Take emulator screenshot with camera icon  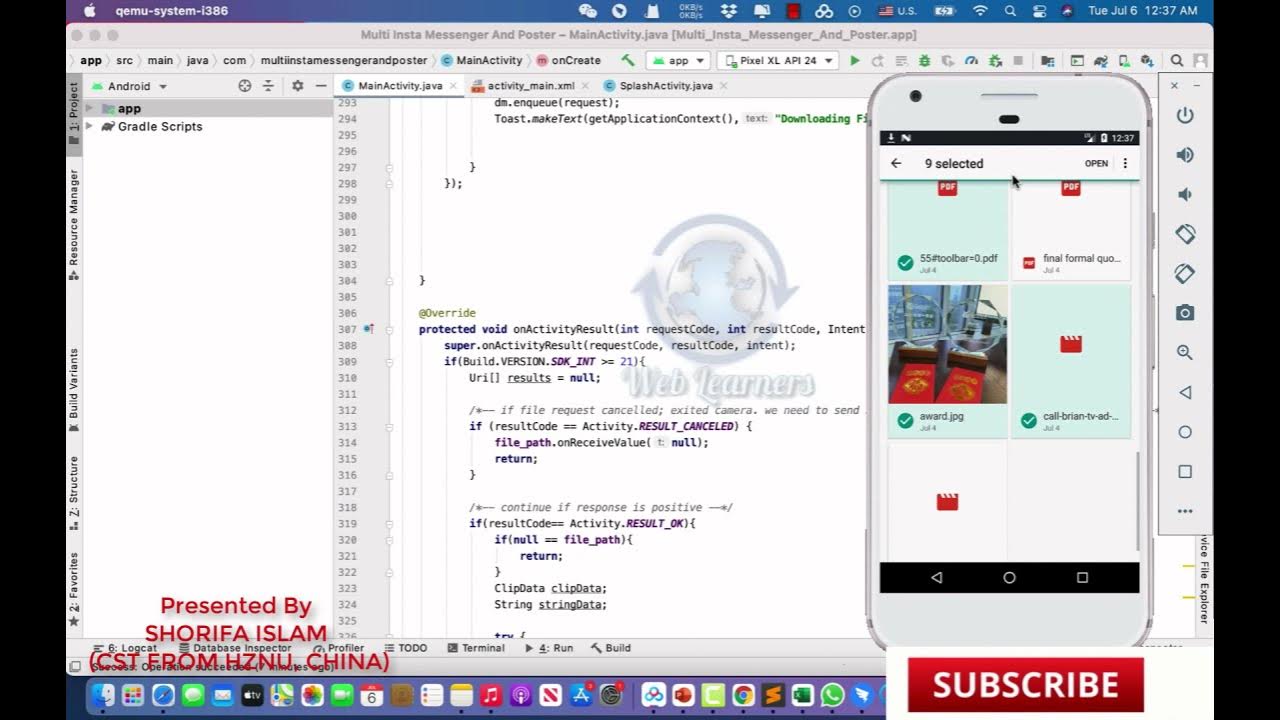(1185, 313)
